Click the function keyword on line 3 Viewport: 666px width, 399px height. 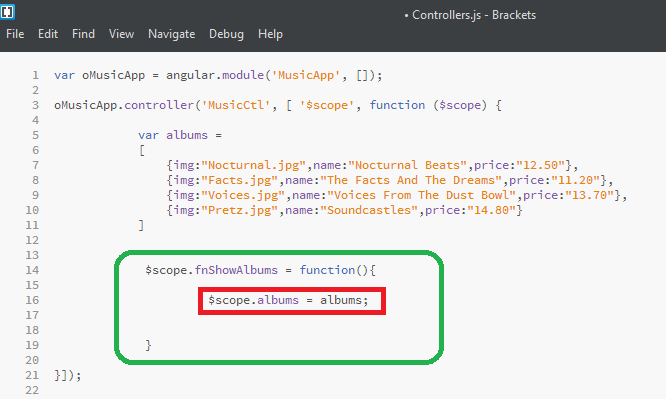click(x=397, y=105)
